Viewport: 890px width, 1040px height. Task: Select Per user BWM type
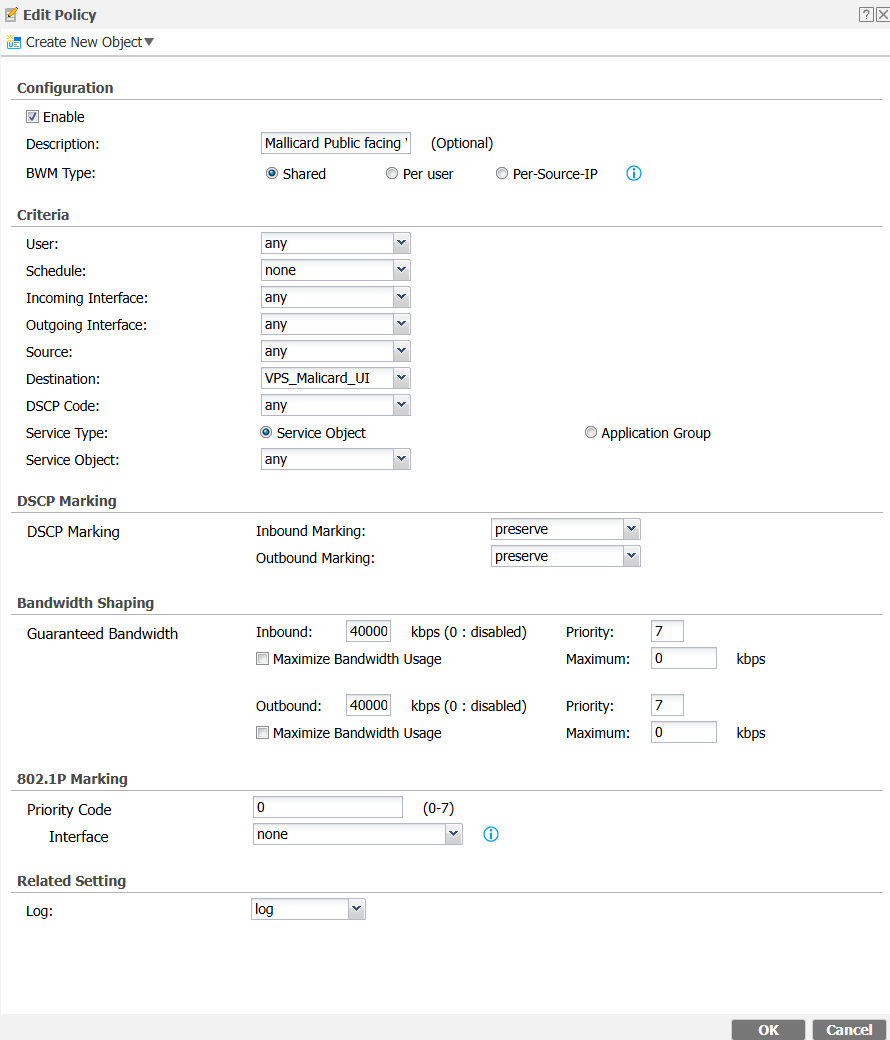pyautogui.click(x=392, y=173)
